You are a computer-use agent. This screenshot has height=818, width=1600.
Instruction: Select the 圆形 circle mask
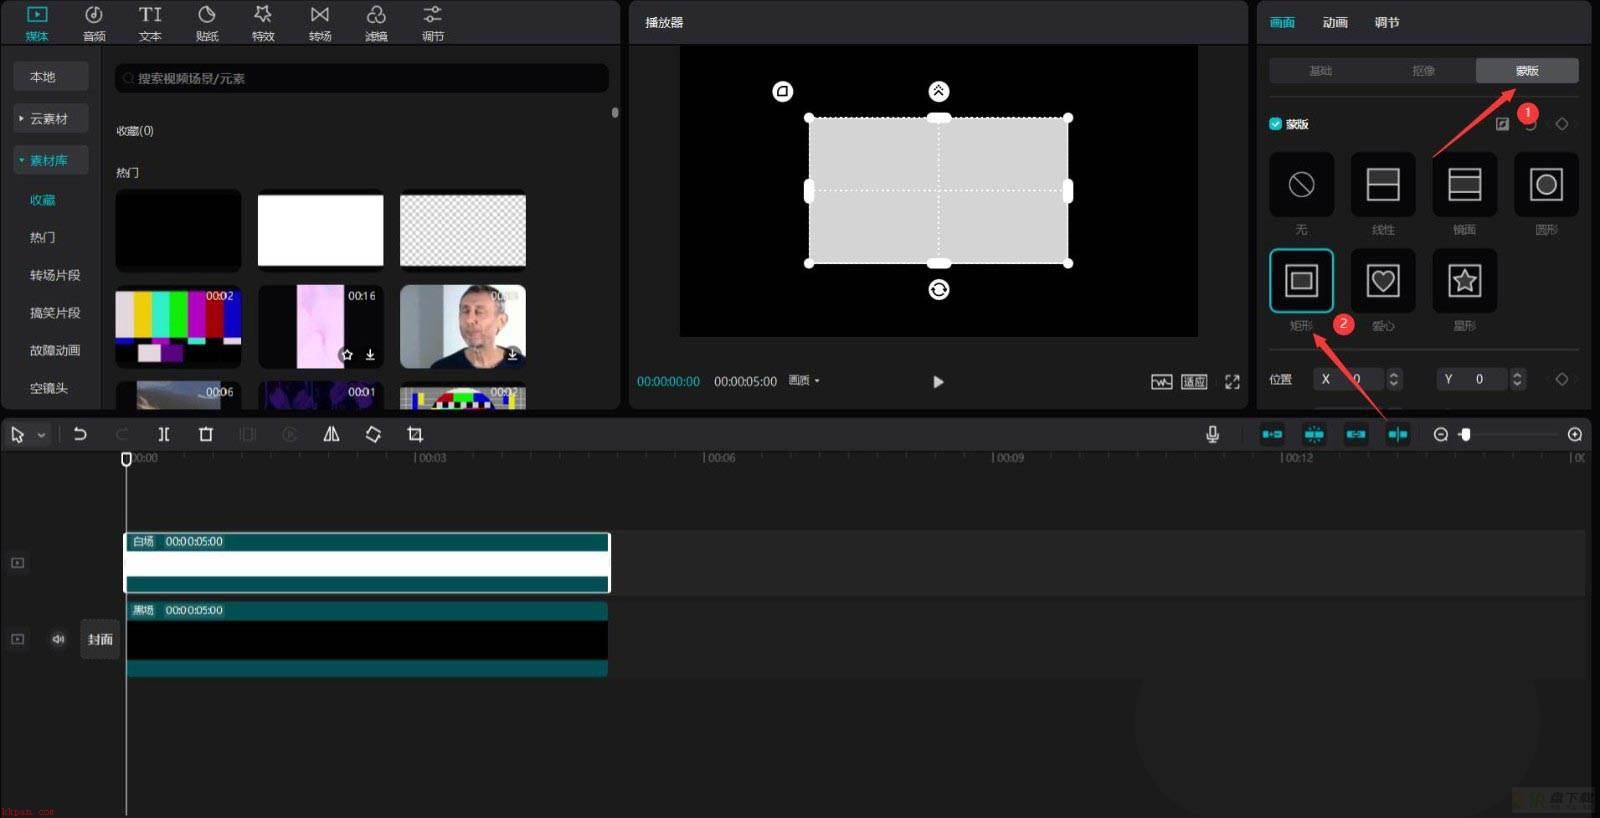[1546, 185]
